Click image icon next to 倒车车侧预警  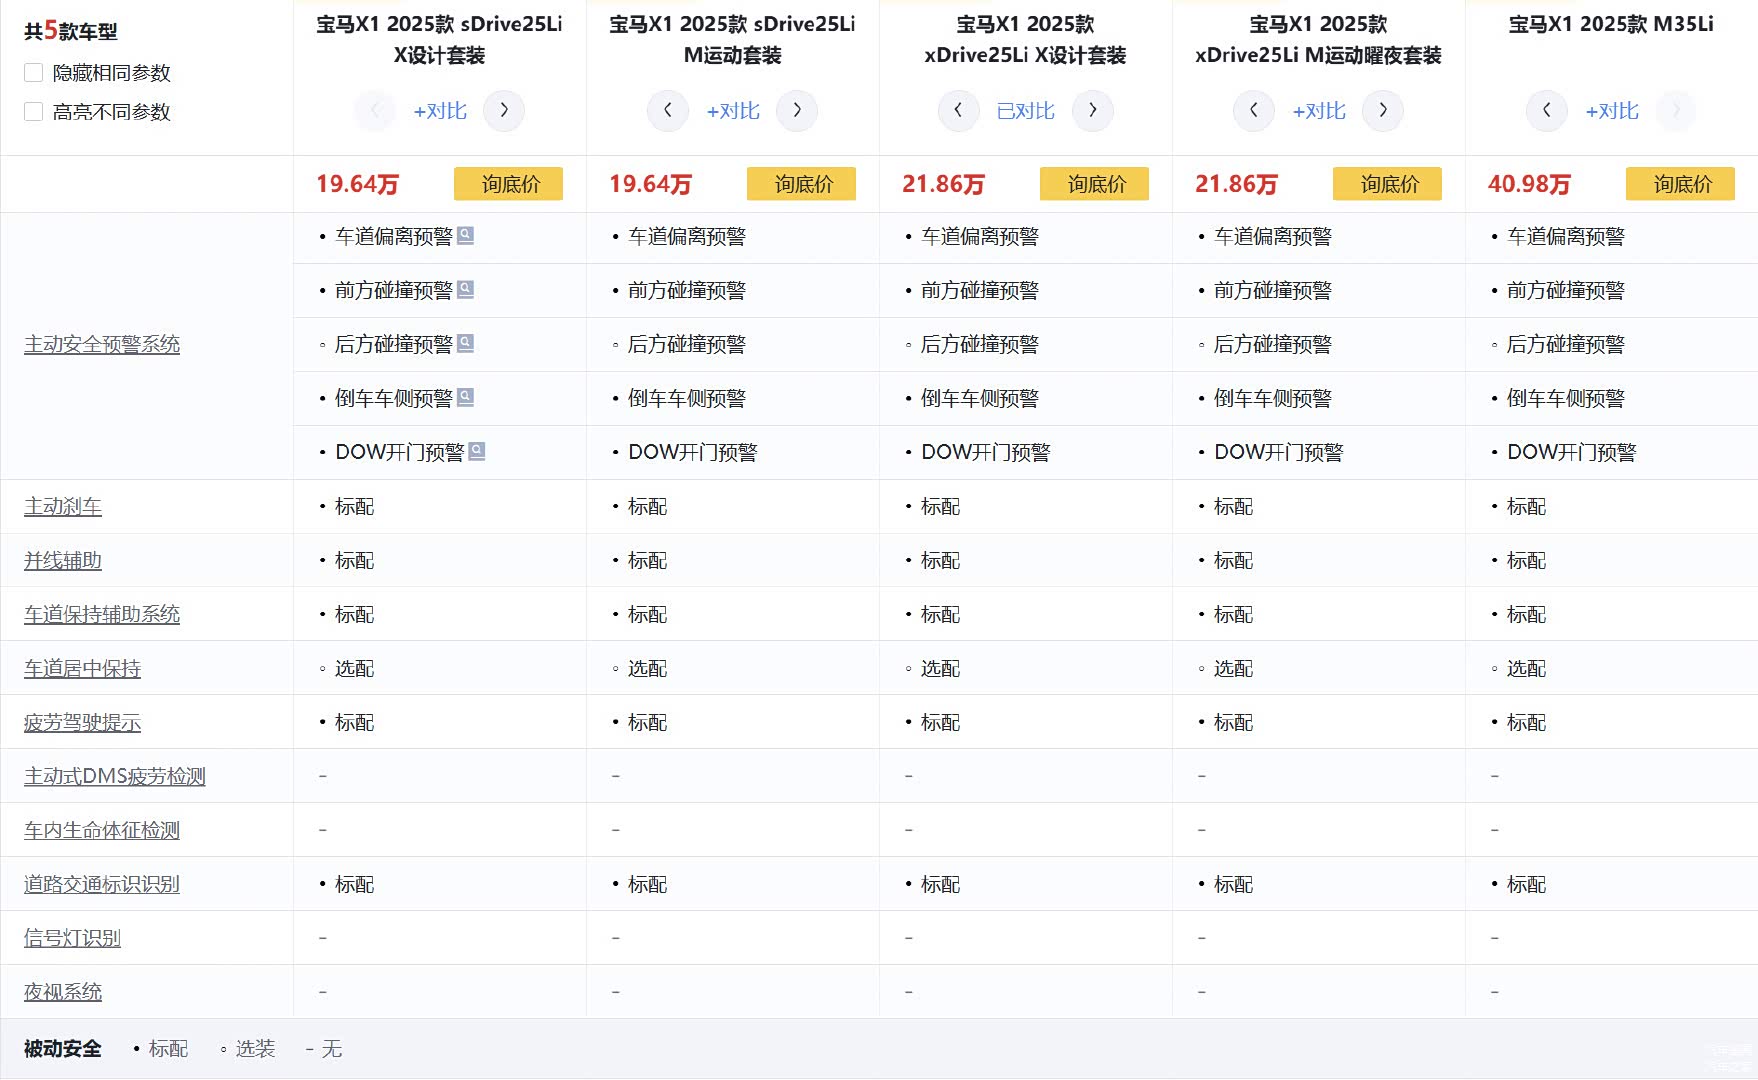click(465, 398)
